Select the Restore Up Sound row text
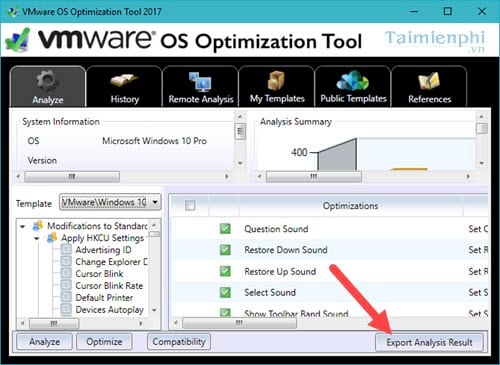Screen dimensions: 500x365 click(x=280, y=272)
